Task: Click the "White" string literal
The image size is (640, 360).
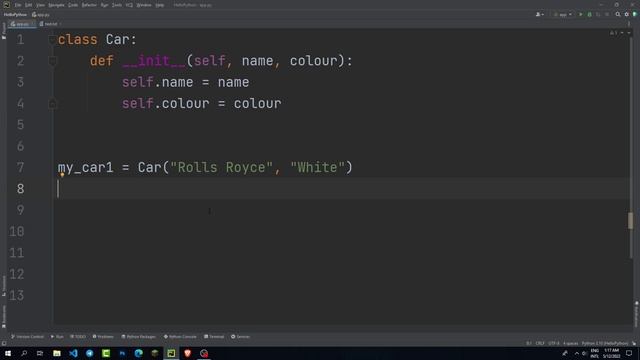Action: point(318,167)
